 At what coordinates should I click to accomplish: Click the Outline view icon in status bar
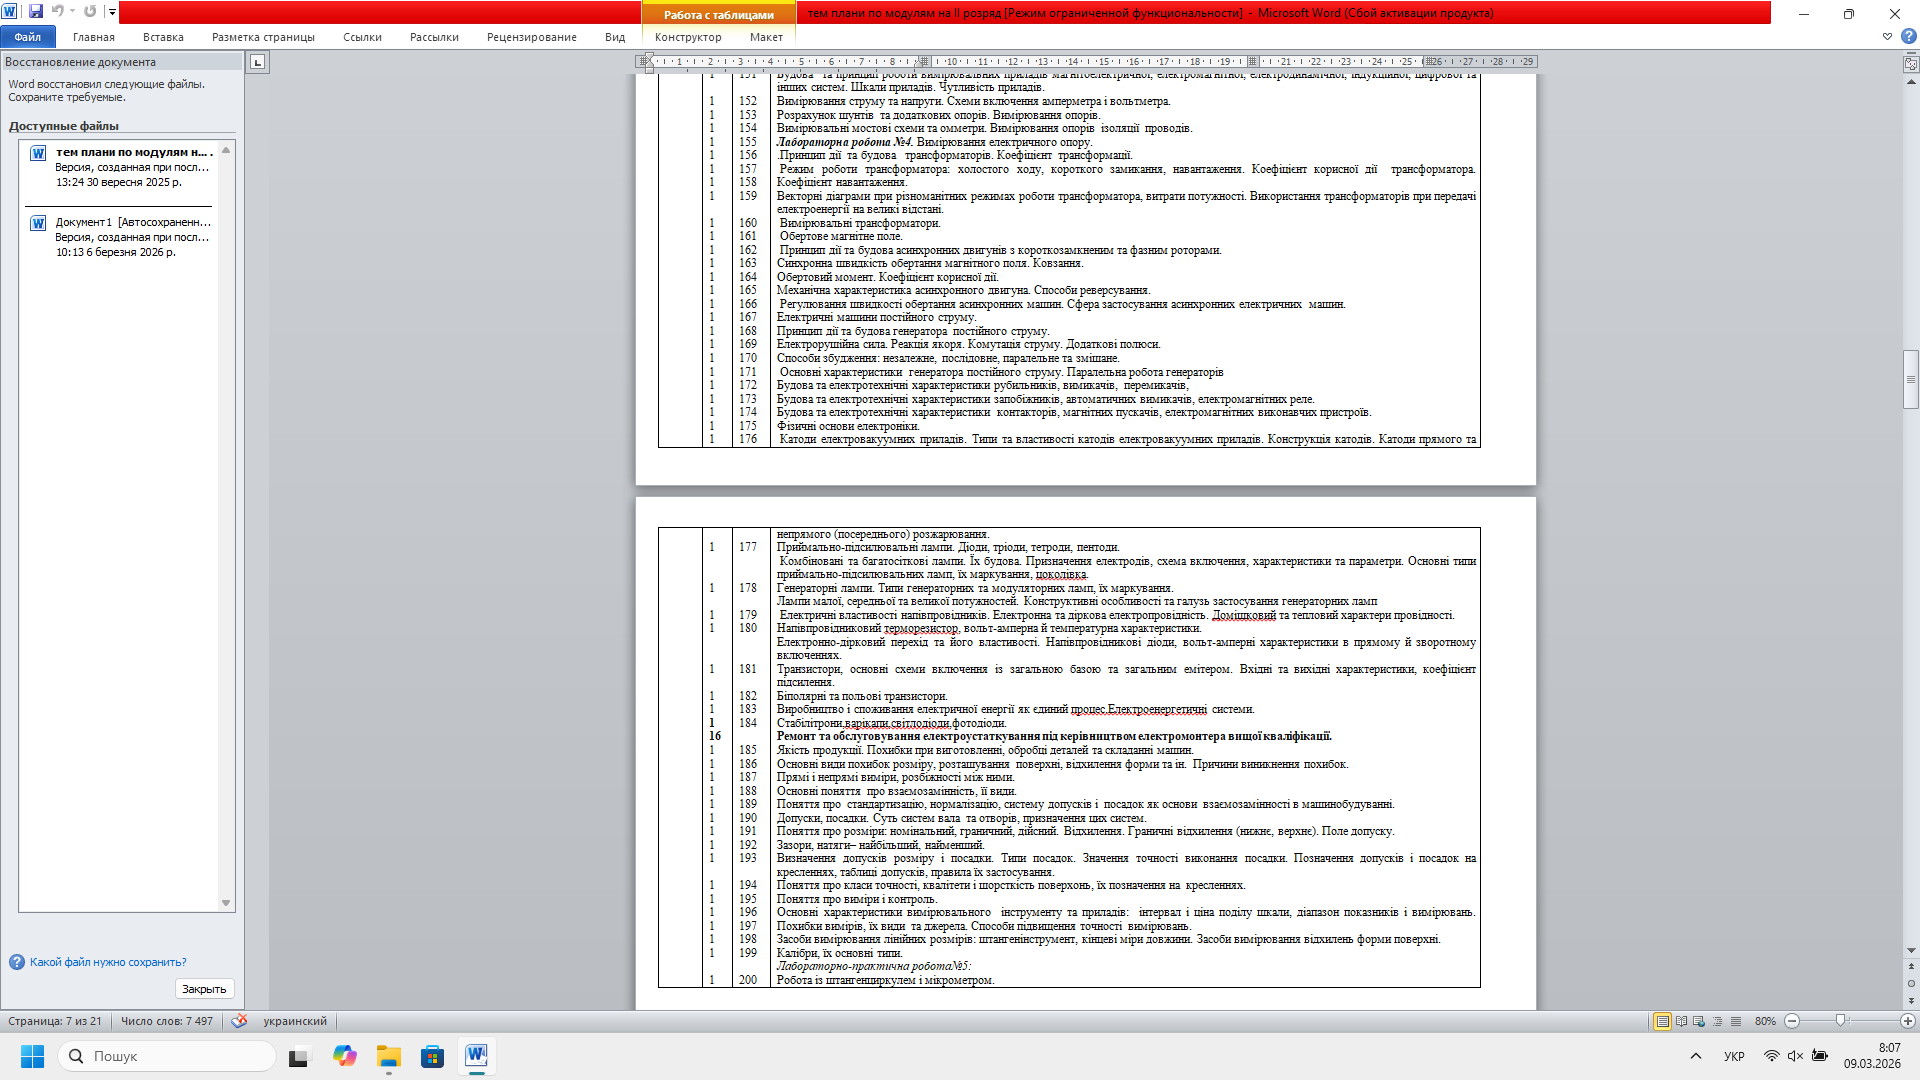coord(1717,1021)
